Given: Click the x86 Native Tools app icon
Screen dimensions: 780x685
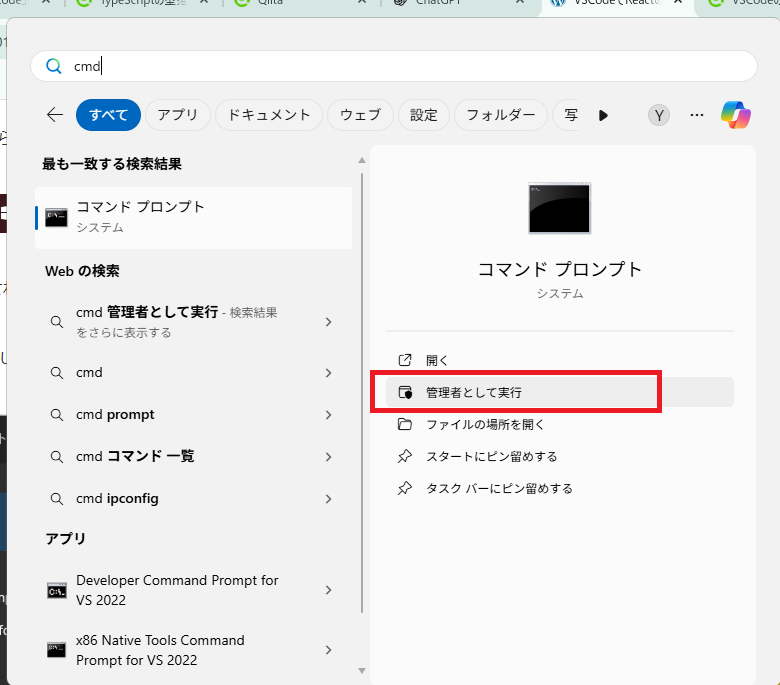Looking at the screenshot, I should [57, 650].
